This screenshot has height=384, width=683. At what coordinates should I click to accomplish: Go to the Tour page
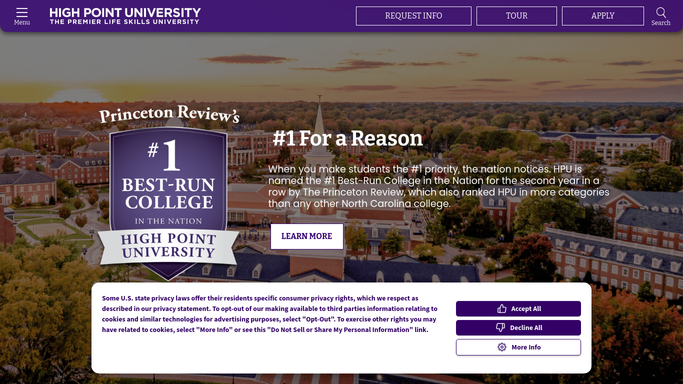pos(516,16)
